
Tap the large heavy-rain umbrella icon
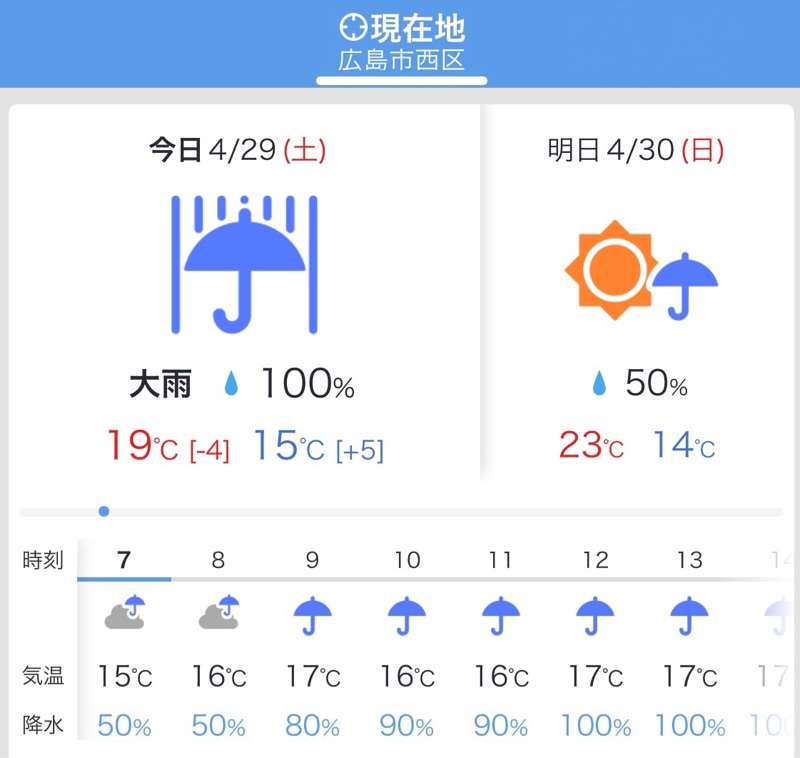pyautogui.click(x=244, y=265)
